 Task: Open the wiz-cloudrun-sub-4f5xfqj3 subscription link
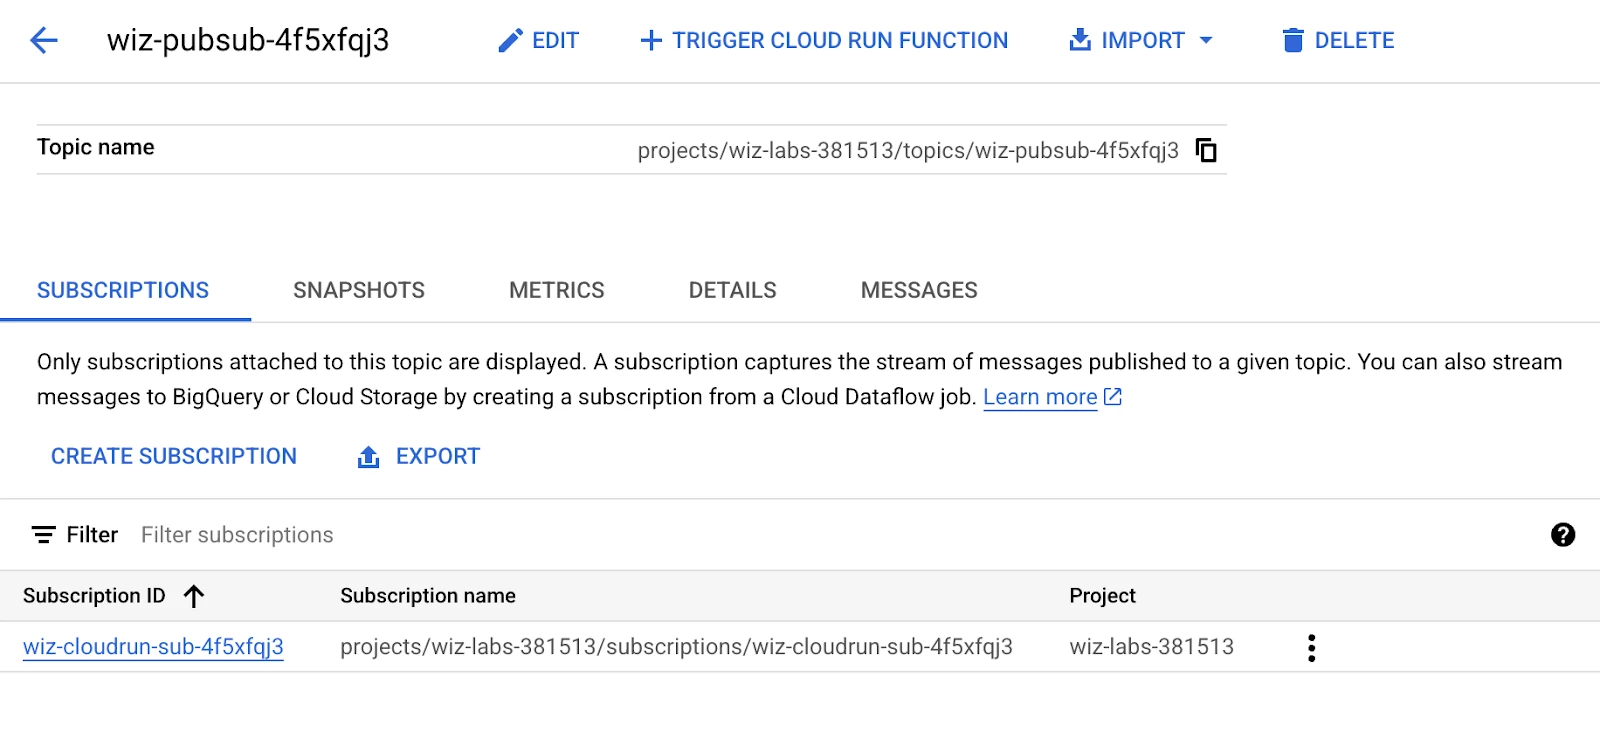tap(153, 647)
